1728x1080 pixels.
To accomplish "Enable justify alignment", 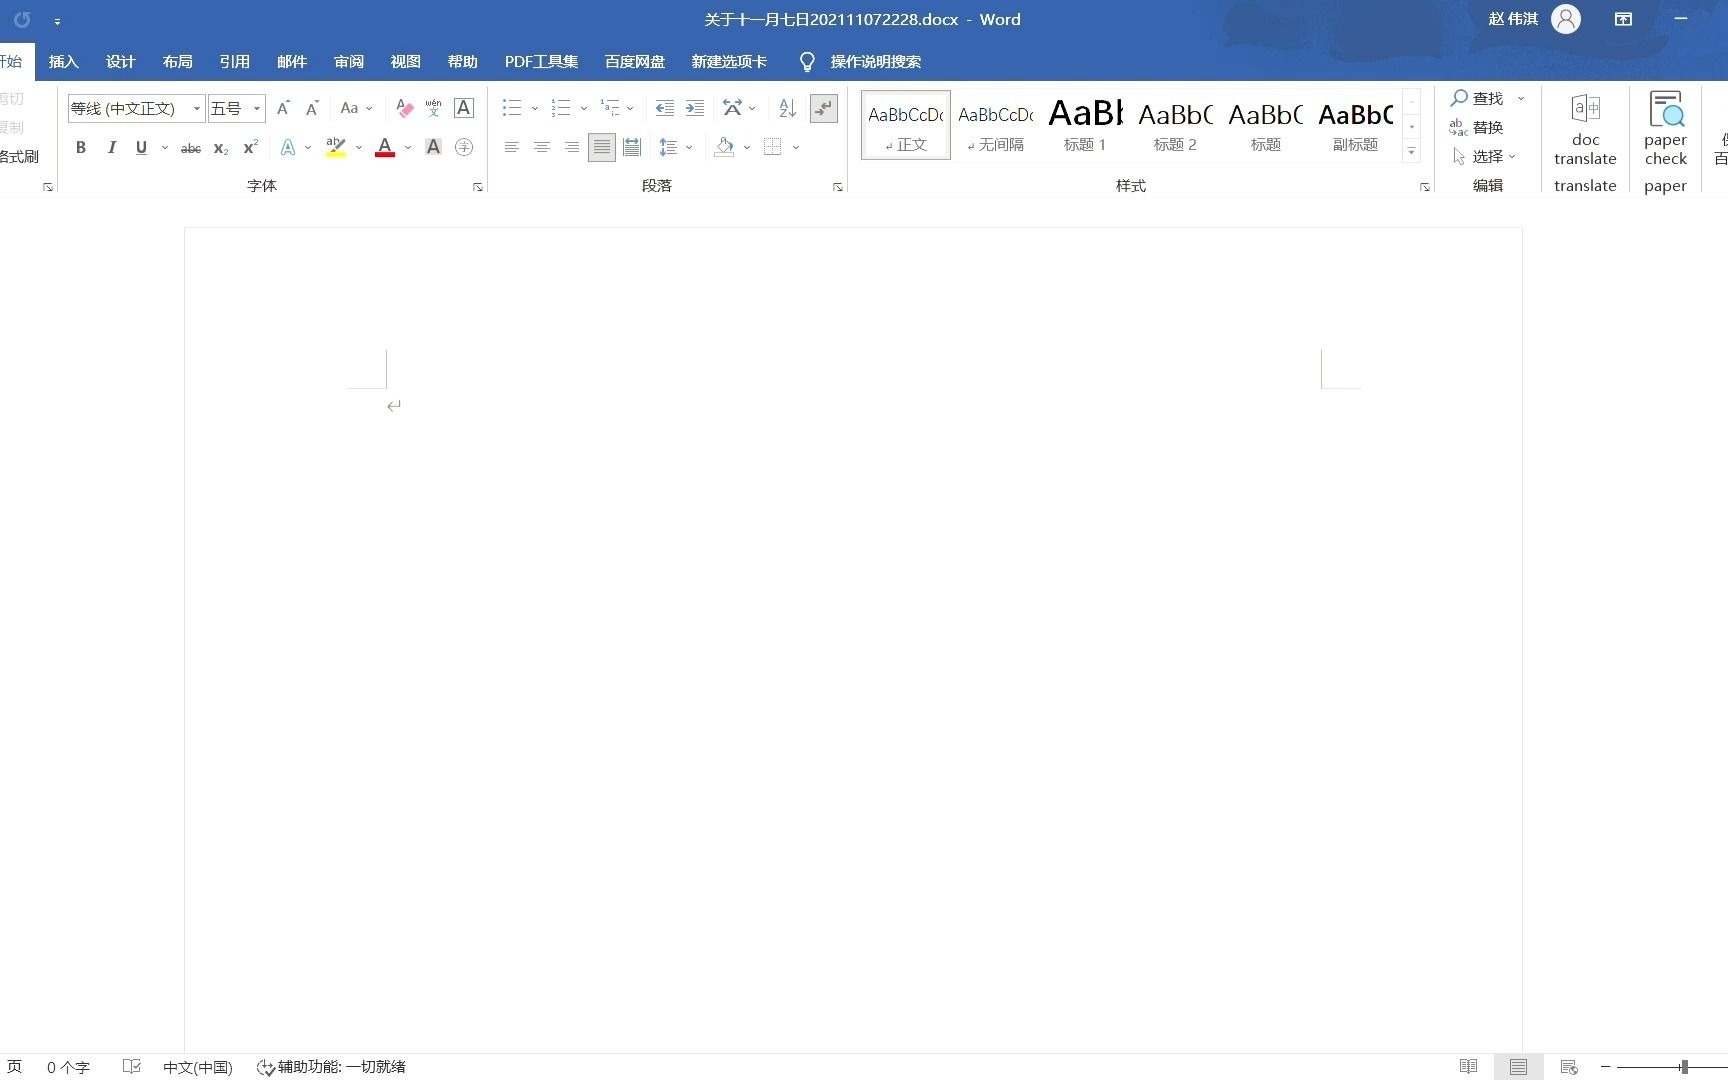I will (601, 147).
